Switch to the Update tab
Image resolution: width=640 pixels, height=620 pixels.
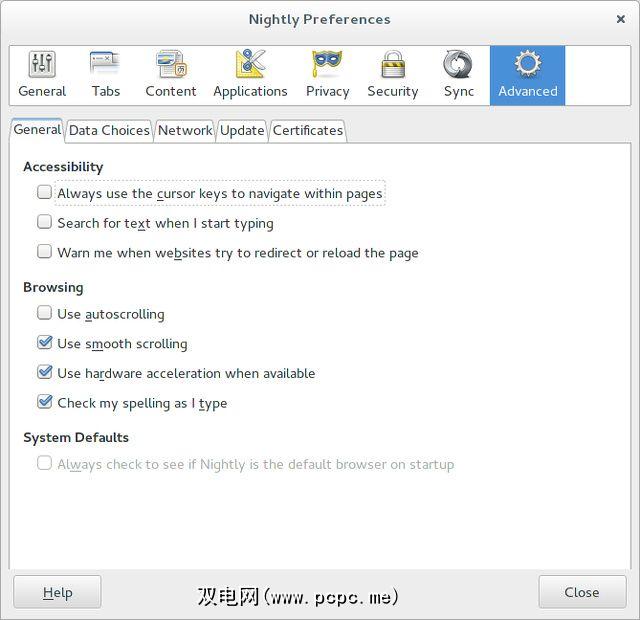242,131
